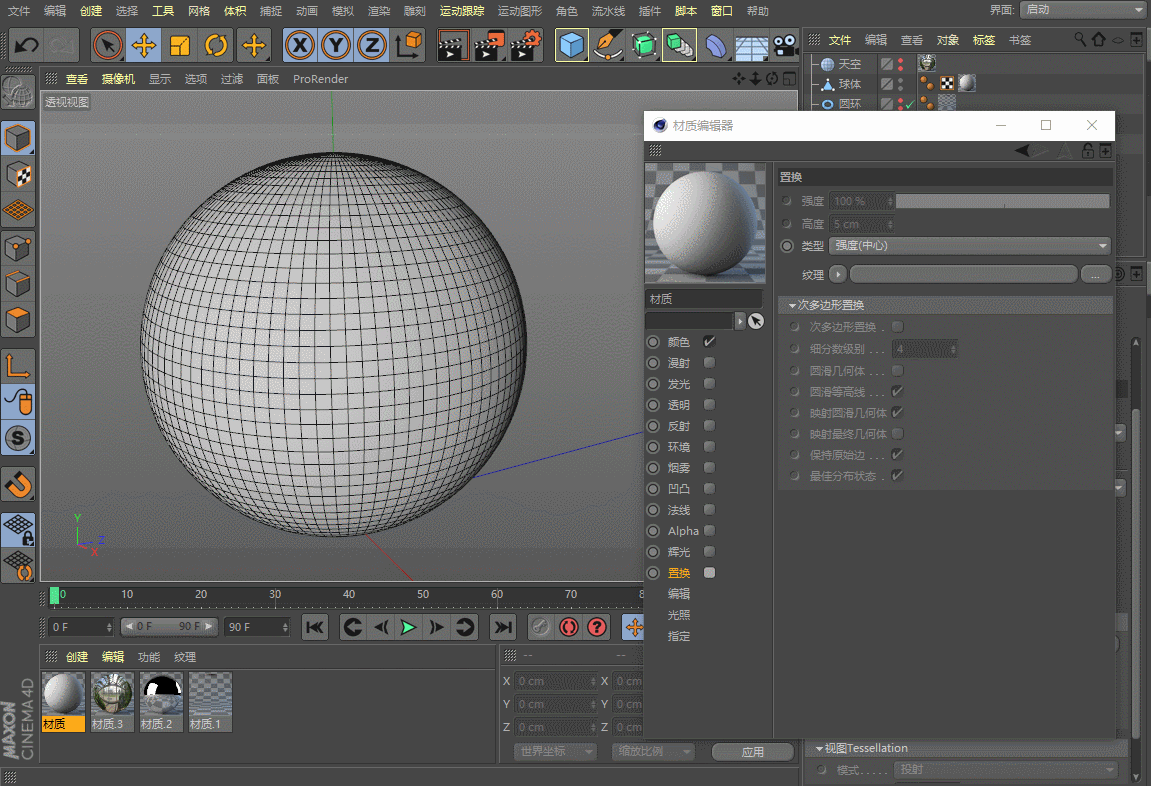Select the Move tool in top toolbar
This screenshot has height=786, width=1151.
click(144, 46)
